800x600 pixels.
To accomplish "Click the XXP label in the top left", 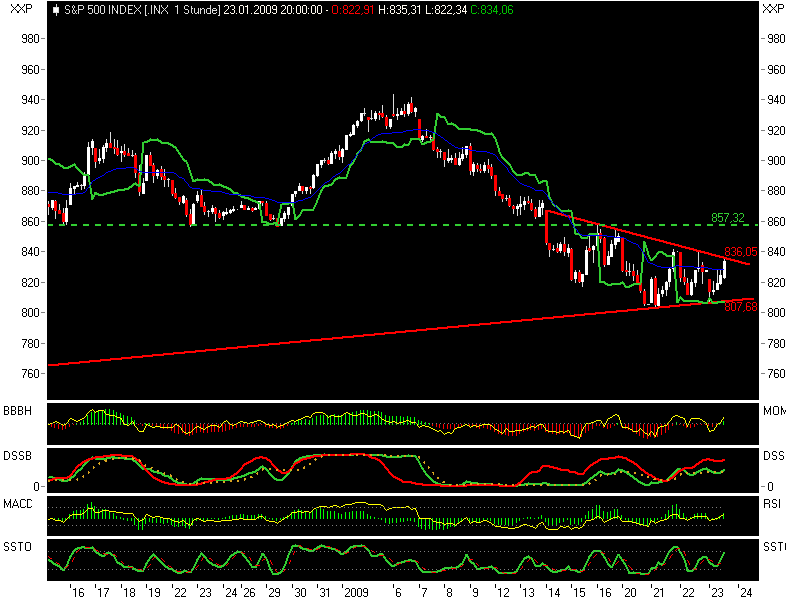I will (16, 11).
